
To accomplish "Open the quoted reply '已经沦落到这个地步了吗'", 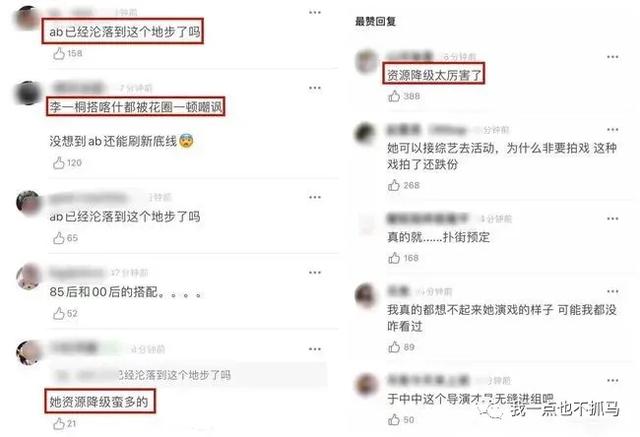I will tap(189, 375).
